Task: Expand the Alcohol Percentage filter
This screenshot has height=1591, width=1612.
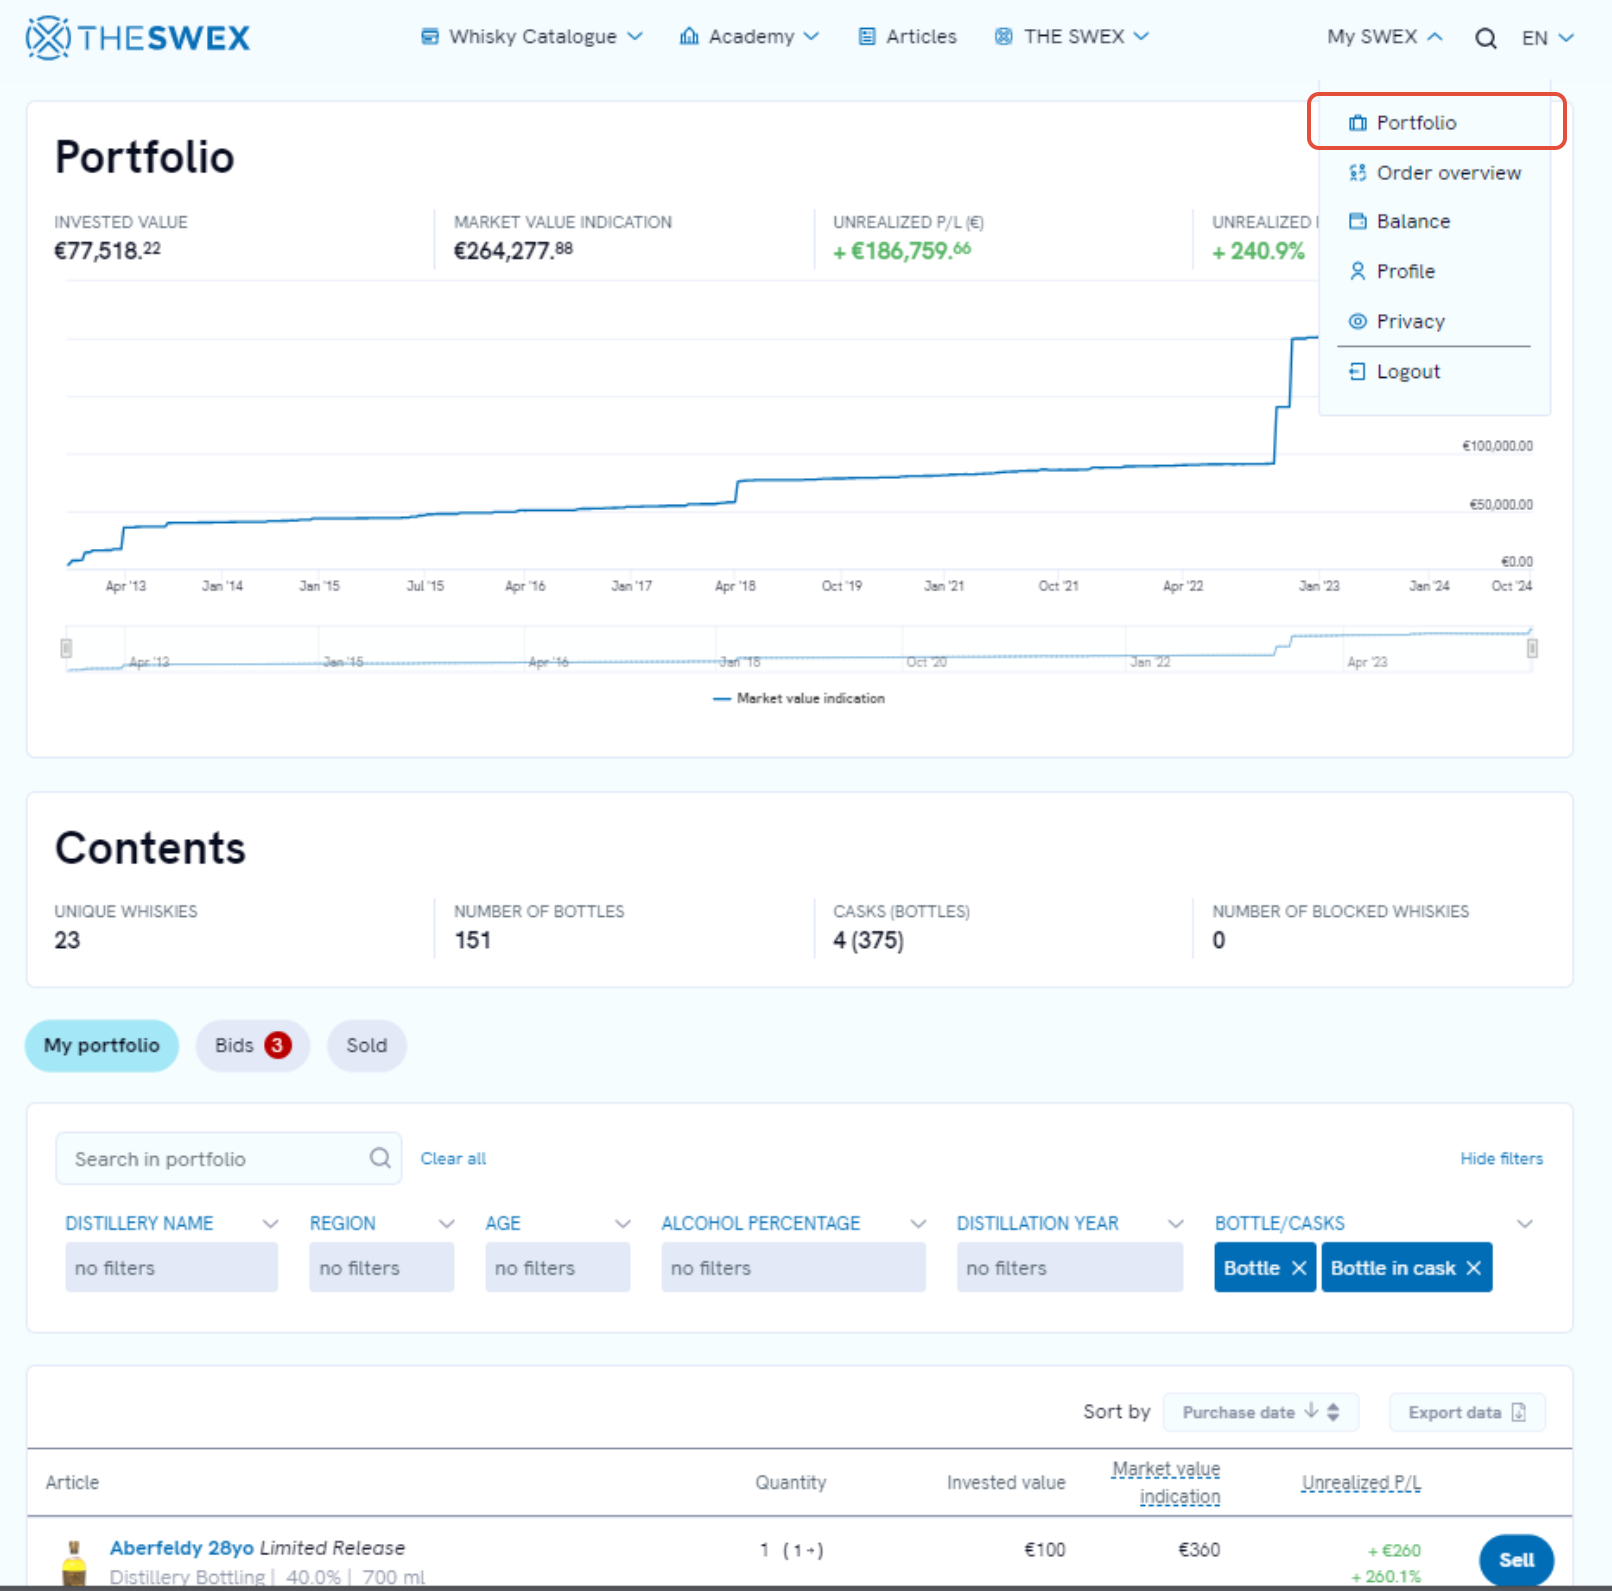Action: (x=918, y=1224)
